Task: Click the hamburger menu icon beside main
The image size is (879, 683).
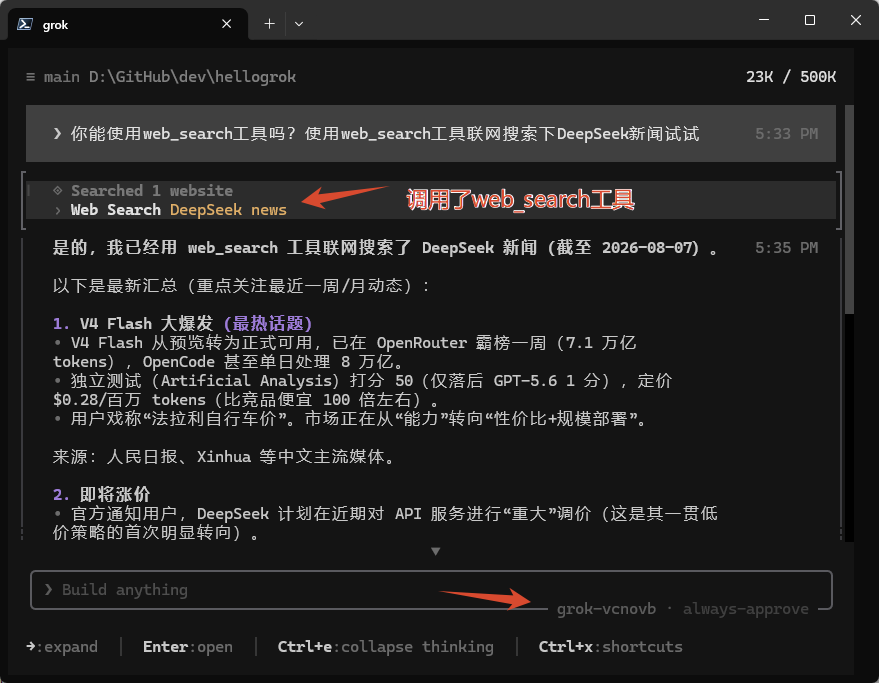Action: (30, 77)
